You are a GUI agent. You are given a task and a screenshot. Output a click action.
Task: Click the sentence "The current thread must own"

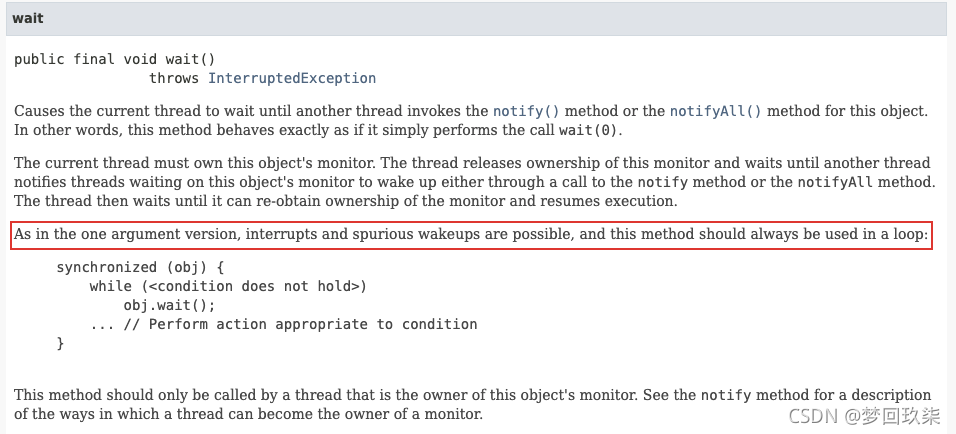(x=150, y=163)
